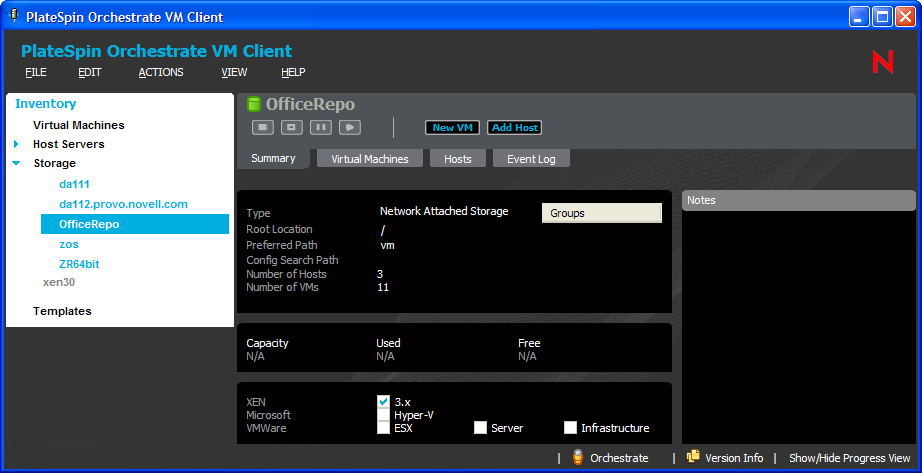
Task: Expand the Host Servers tree node
Action: [x=17, y=144]
